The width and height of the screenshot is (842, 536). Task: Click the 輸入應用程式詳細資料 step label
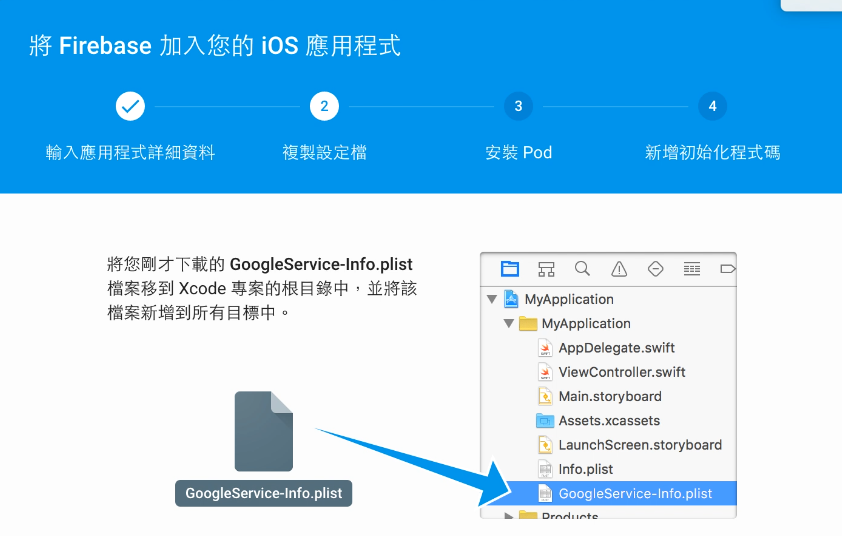coord(130,153)
